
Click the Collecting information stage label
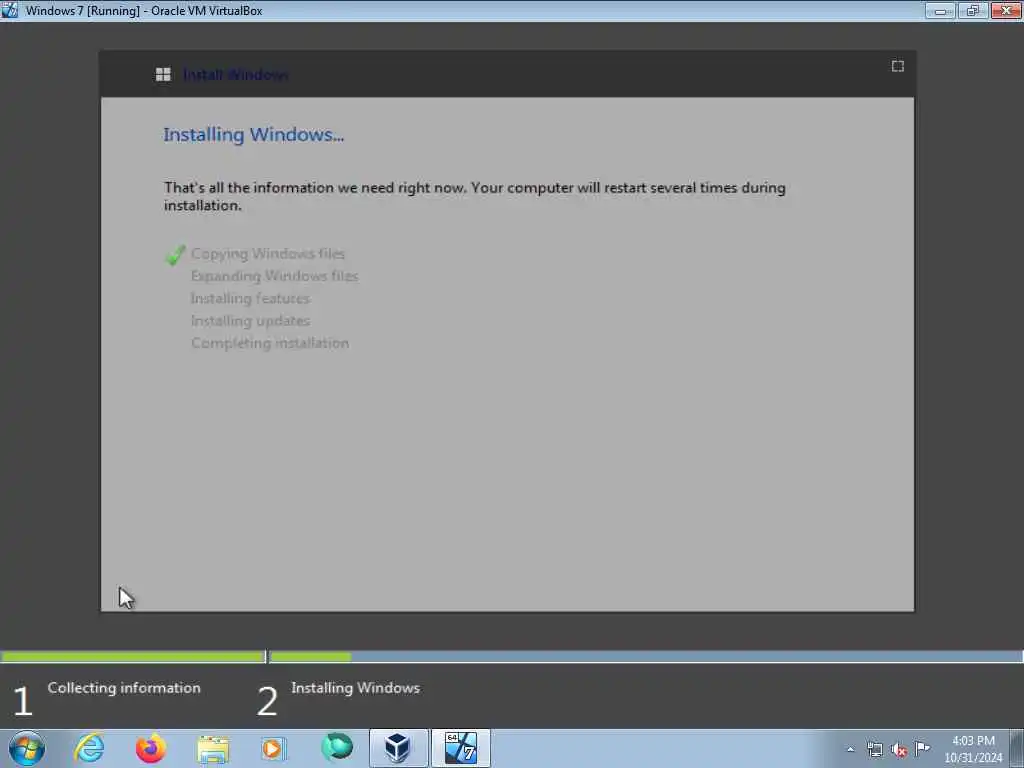pos(124,688)
